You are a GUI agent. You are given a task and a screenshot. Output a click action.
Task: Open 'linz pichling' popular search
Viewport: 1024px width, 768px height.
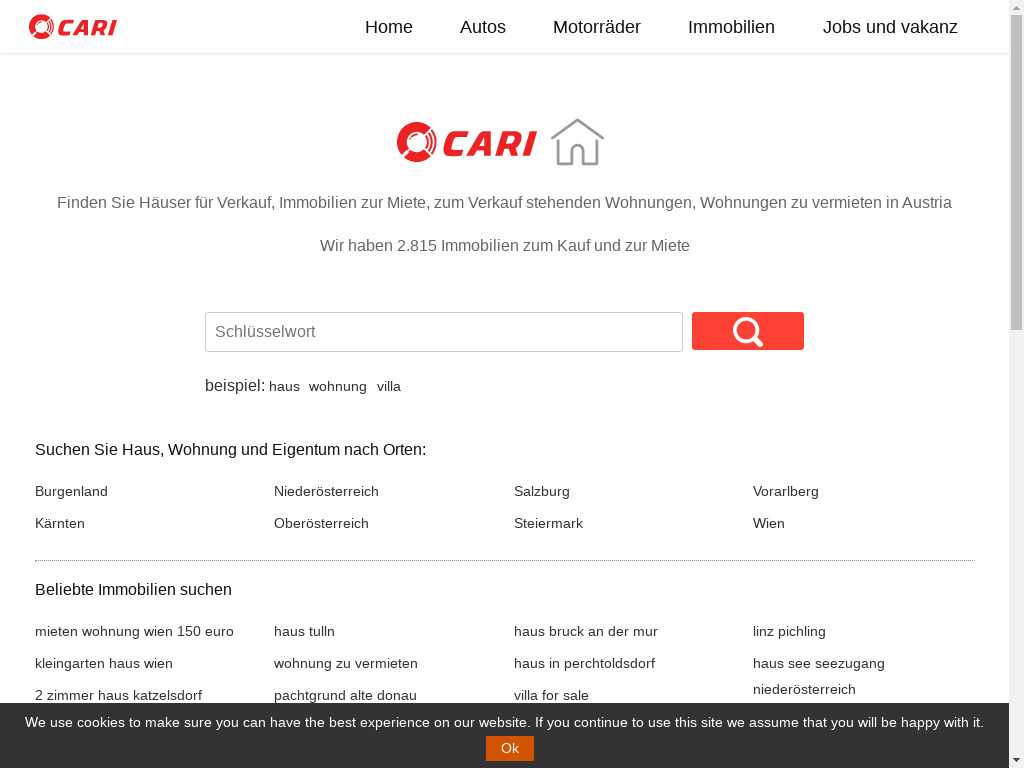point(789,632)
